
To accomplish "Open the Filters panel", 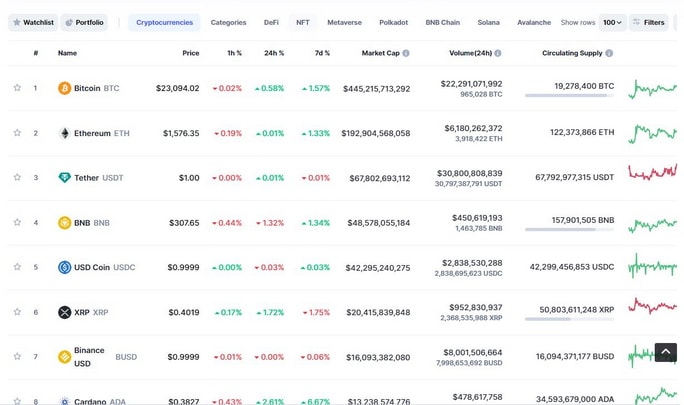I will point(649,22).
